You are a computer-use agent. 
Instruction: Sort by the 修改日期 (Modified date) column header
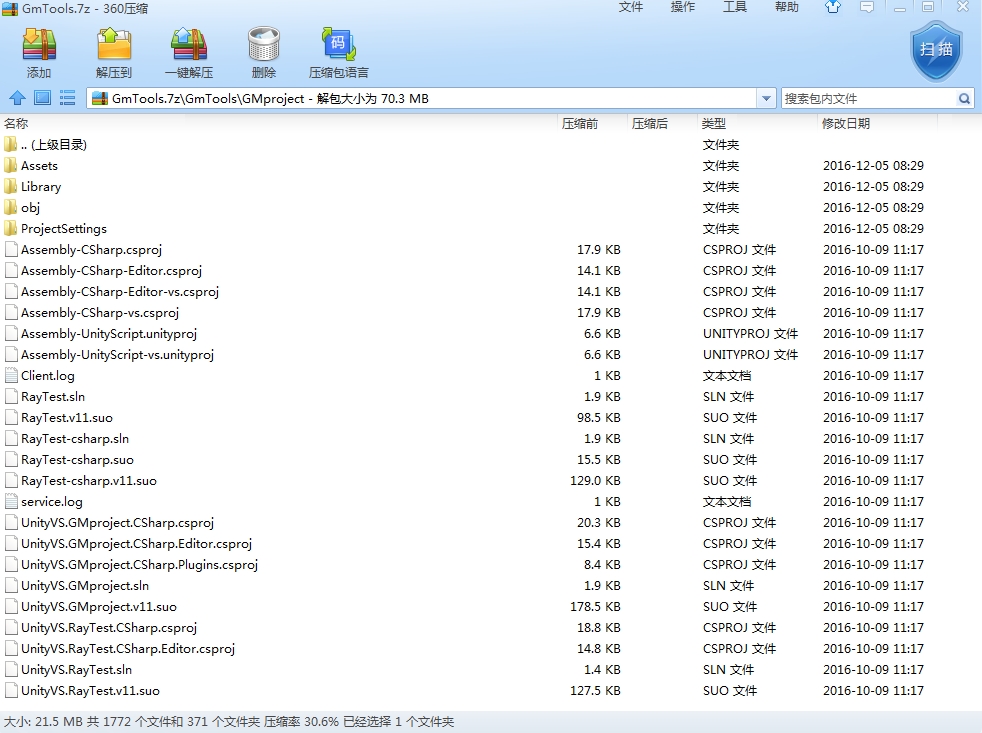pyautogui.click(x=846, y=124)
